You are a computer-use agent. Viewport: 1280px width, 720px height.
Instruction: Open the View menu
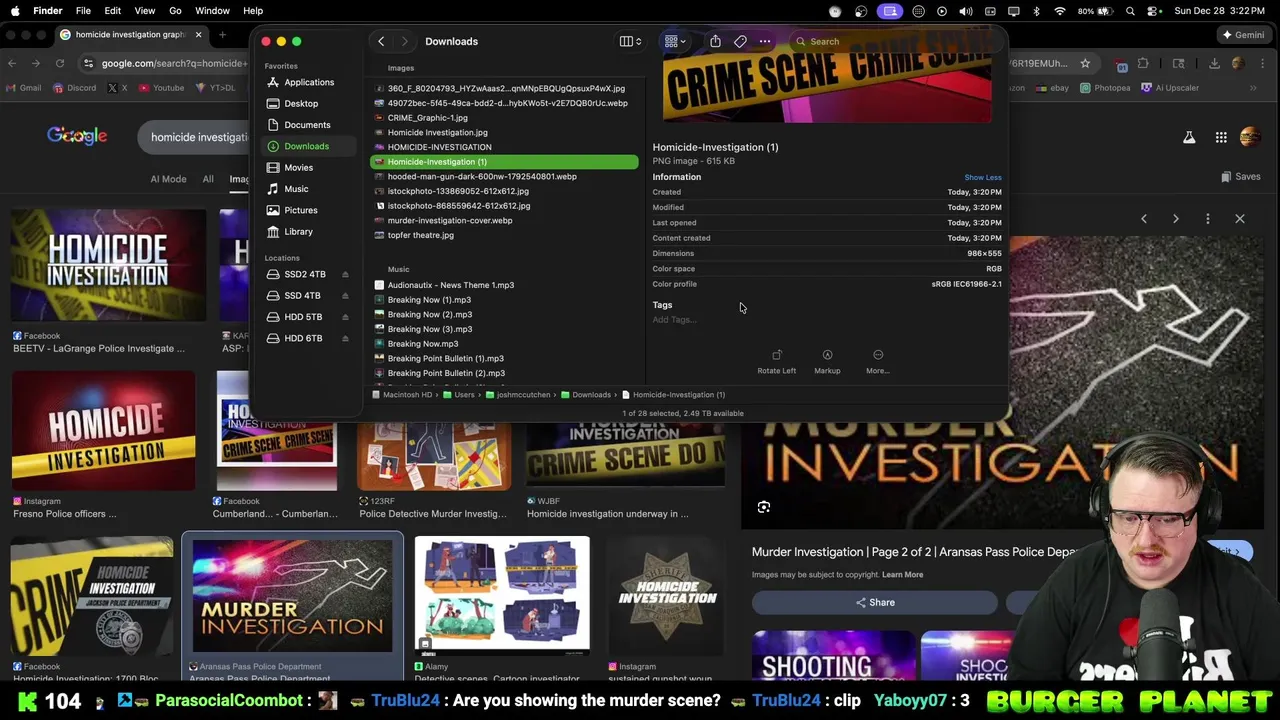tap(144, 11)
